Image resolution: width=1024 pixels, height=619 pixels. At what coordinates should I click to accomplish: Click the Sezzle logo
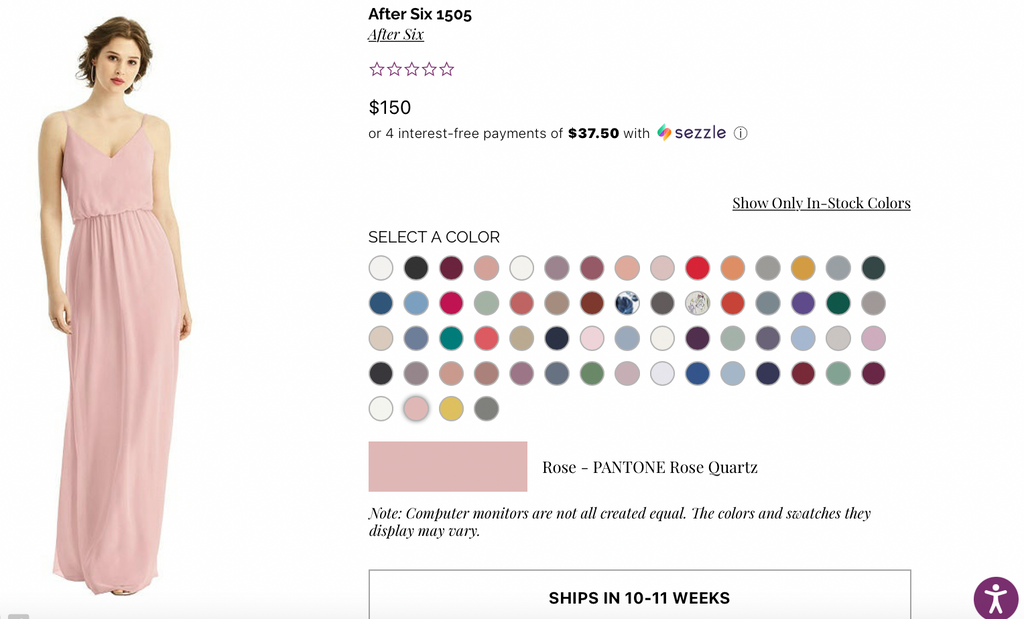tap(692, 133)
